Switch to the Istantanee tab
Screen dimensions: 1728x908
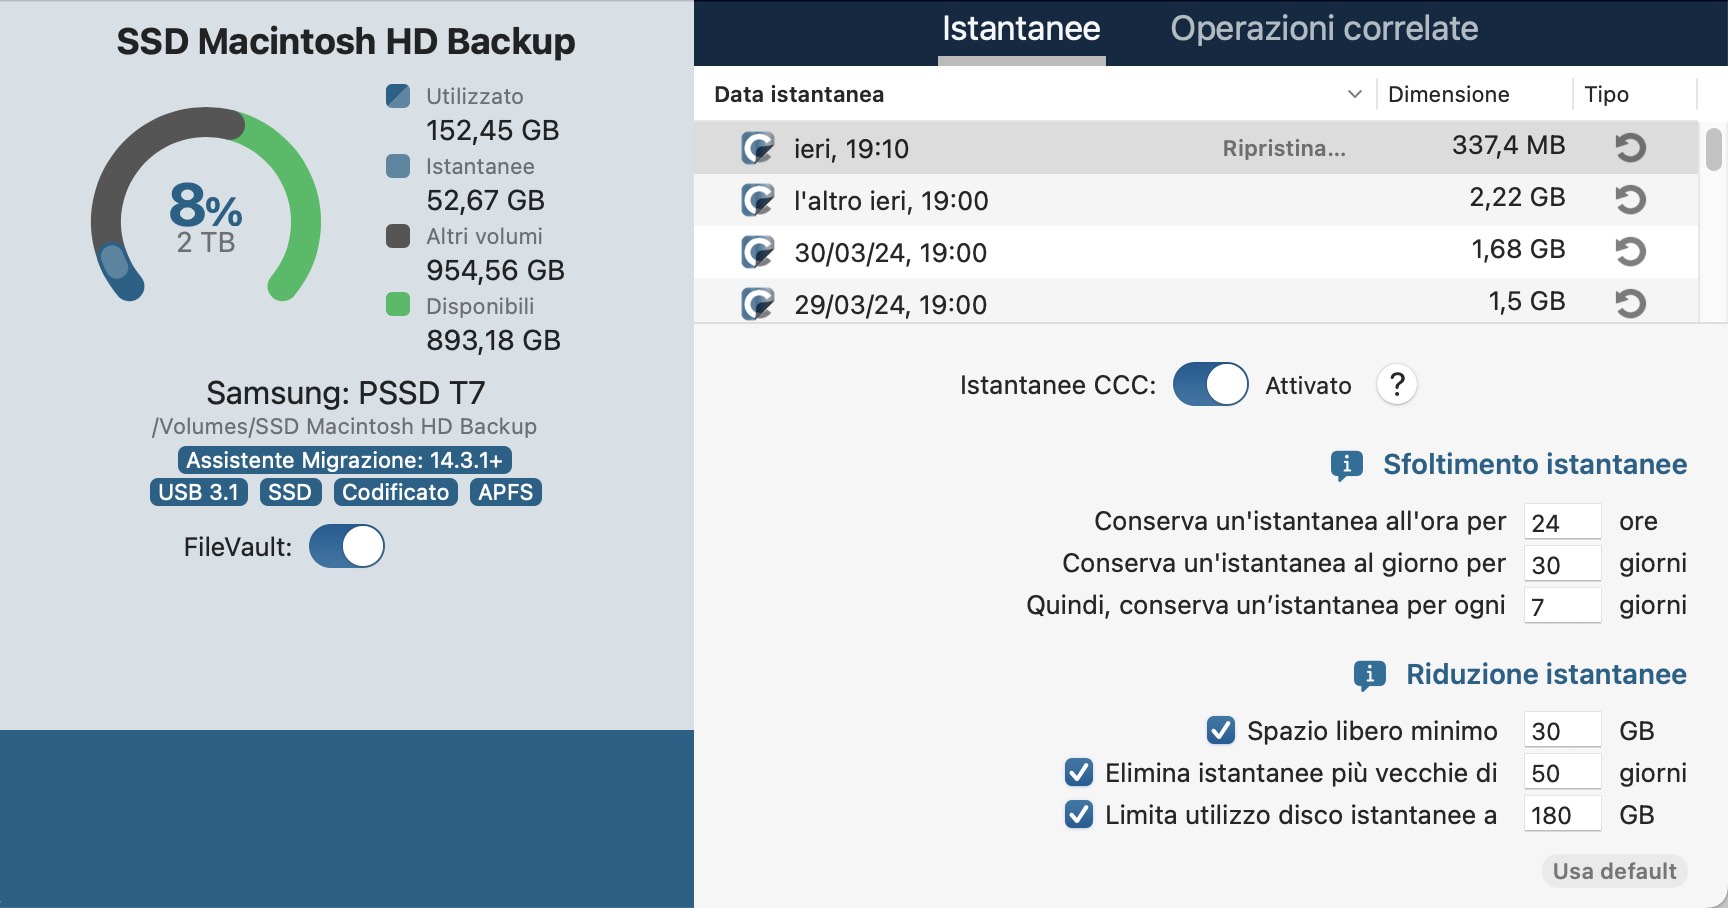pos(1021,29)
